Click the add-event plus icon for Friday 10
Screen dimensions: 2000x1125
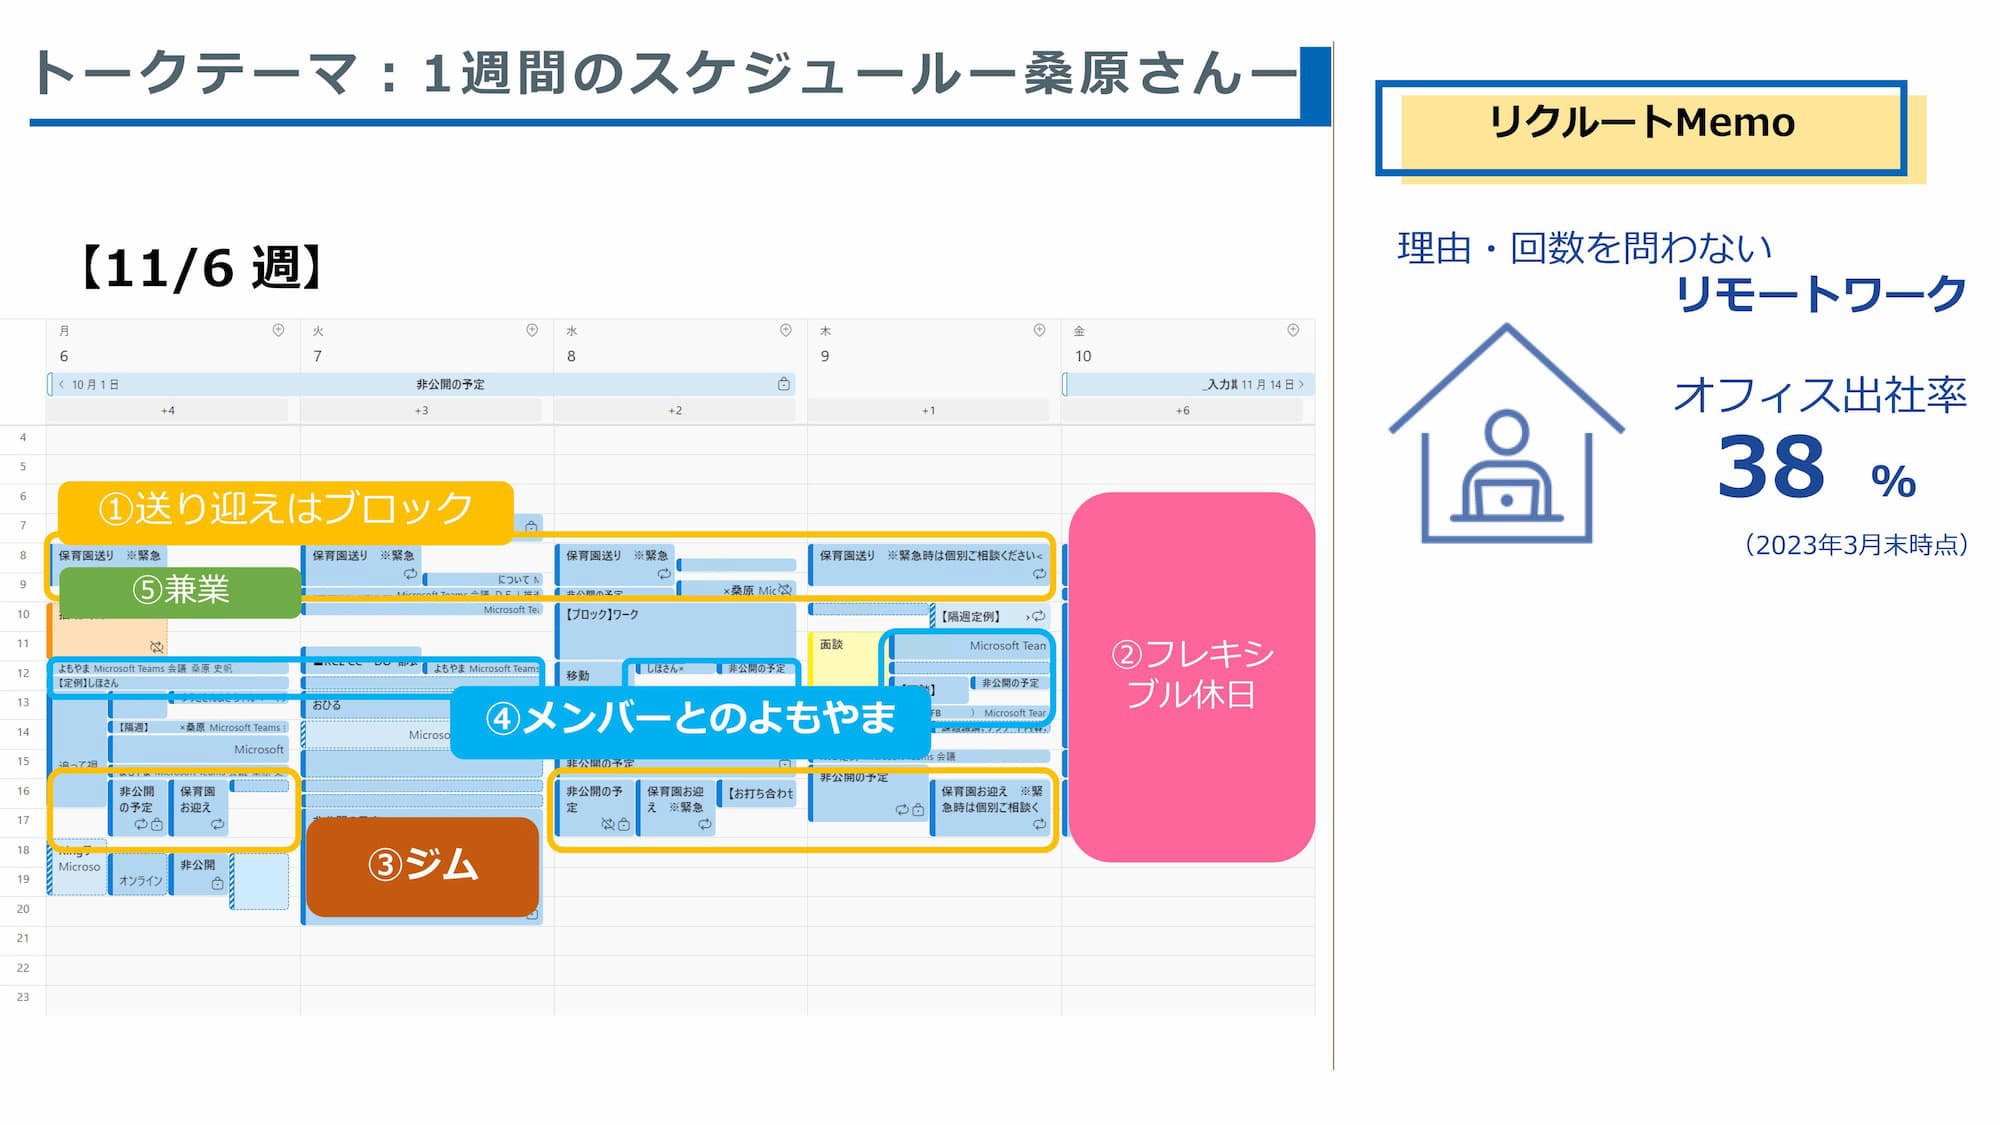1293,330
